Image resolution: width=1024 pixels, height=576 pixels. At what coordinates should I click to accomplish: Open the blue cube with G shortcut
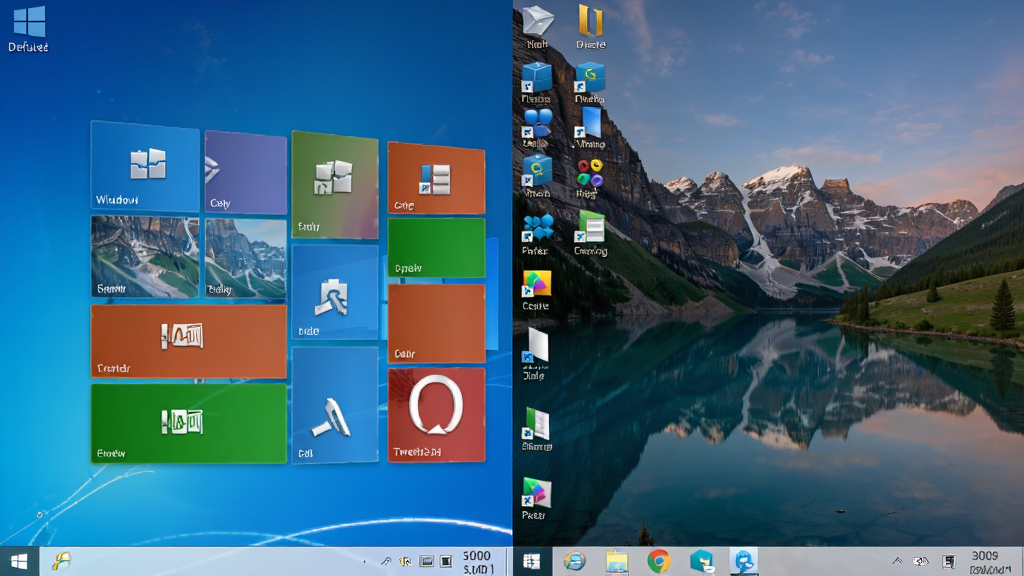coord(590,82)
